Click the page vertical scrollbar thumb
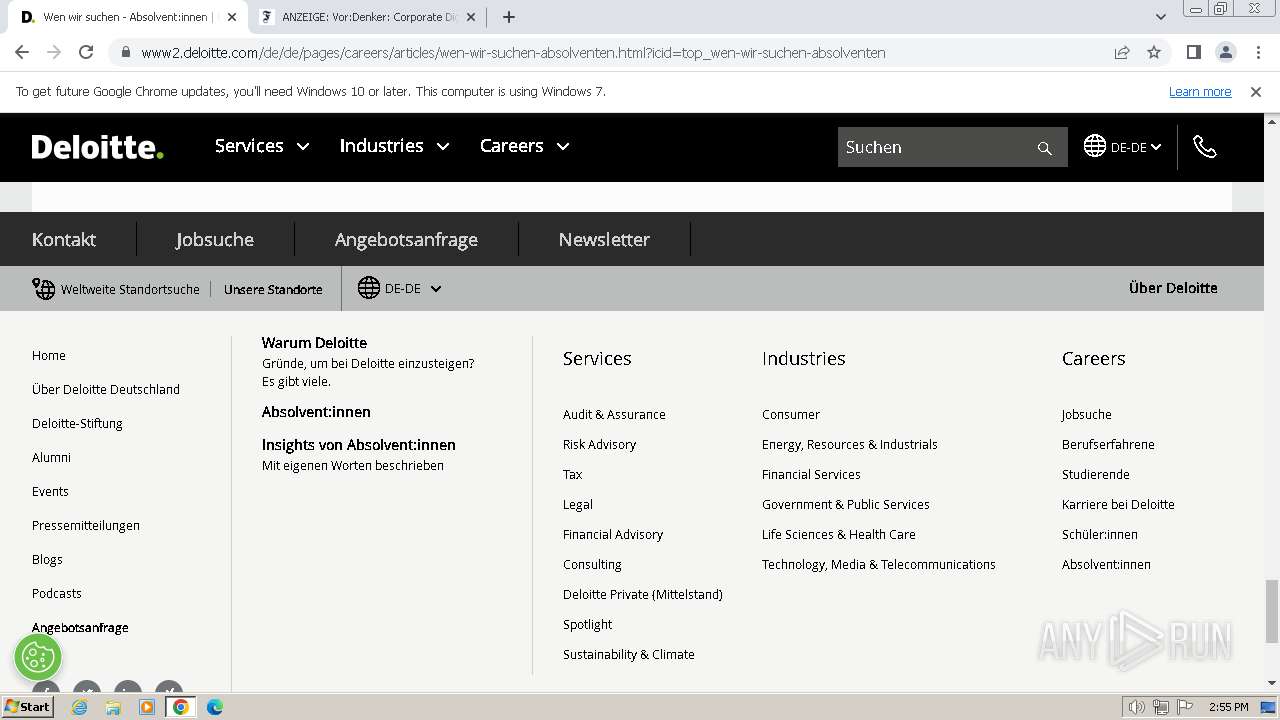This screenshot has height=720, width=1280. coord(1272,612)
